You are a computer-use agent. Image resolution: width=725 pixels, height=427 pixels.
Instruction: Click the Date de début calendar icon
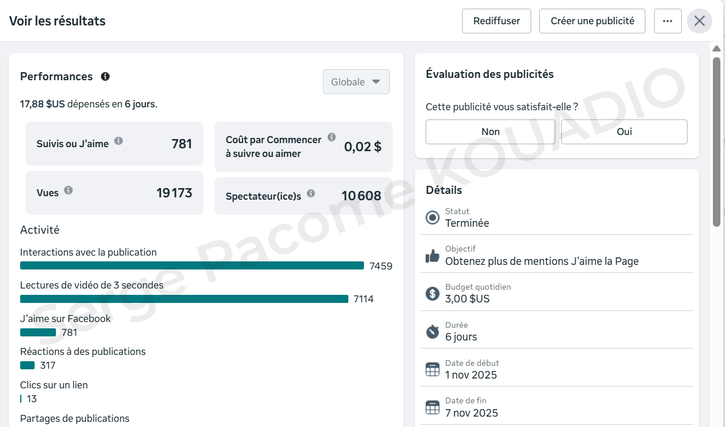(432, 369)
